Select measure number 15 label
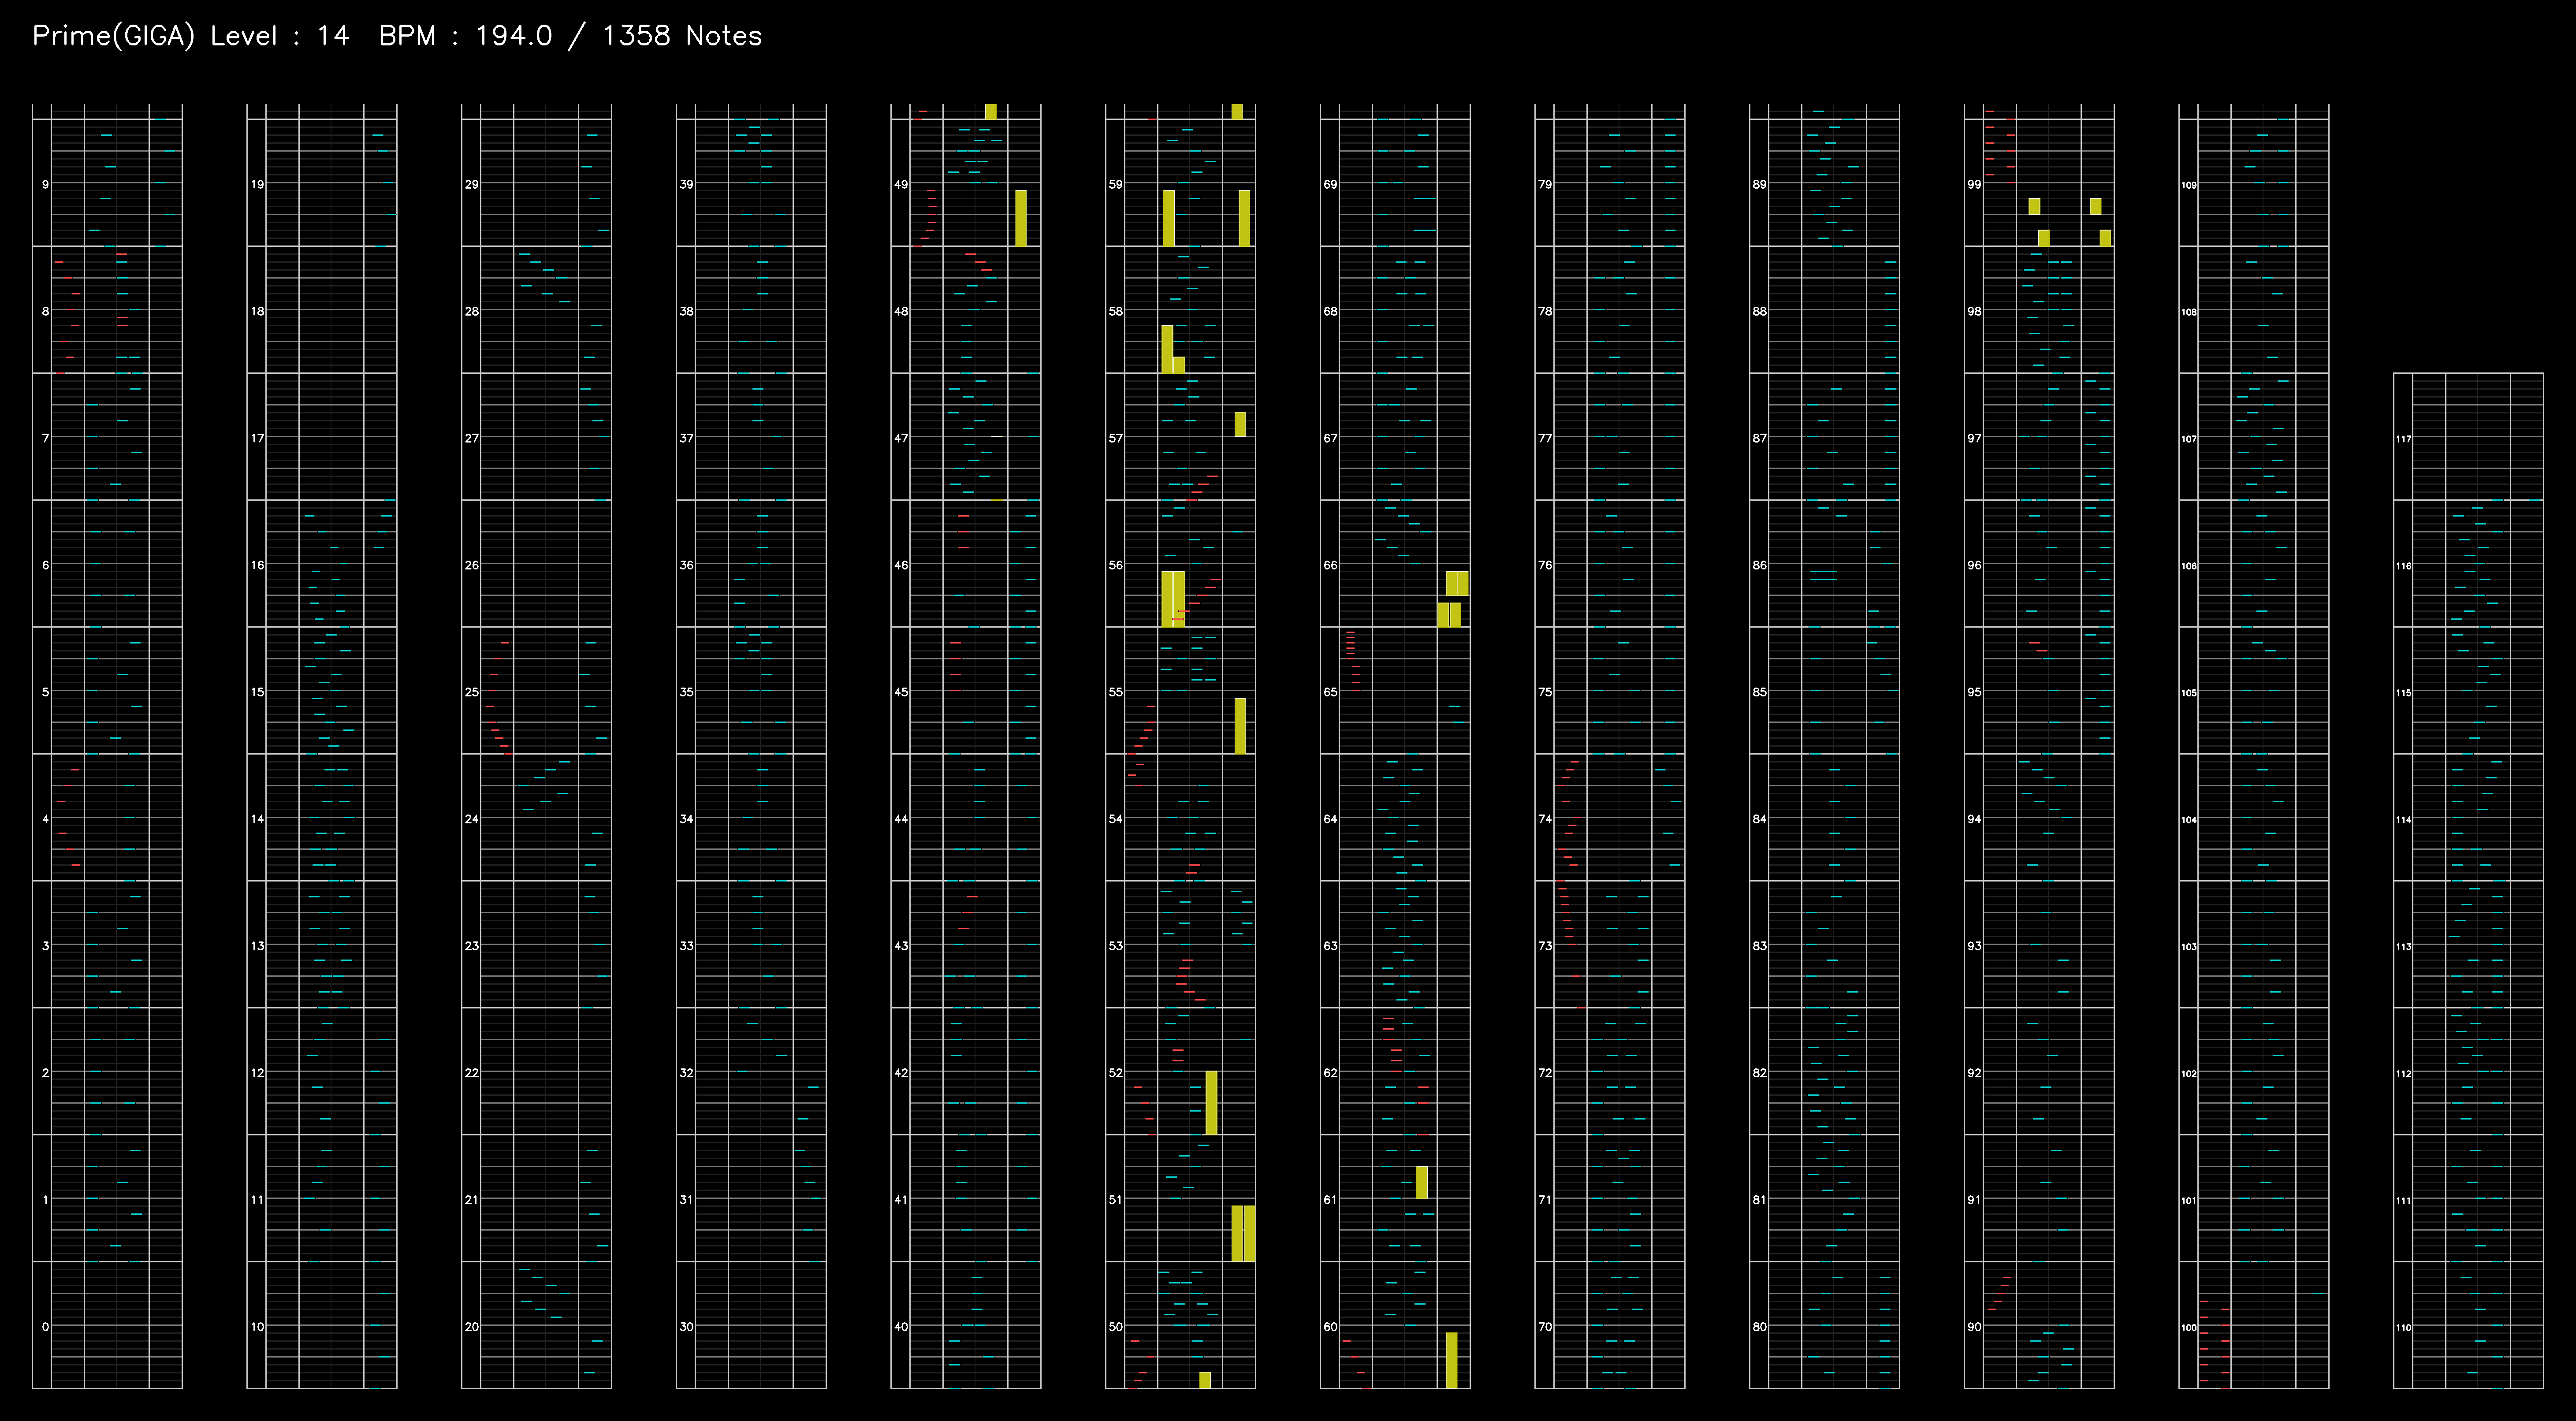The image size is (2576, 1421). pos(258,691)
